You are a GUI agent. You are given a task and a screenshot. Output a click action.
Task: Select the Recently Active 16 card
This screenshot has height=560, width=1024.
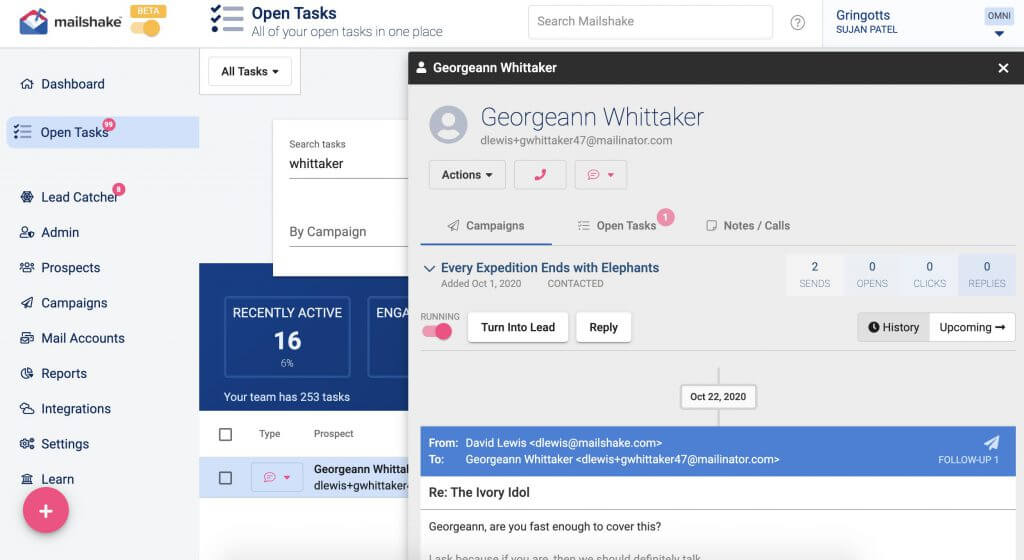tap(287, 337)
